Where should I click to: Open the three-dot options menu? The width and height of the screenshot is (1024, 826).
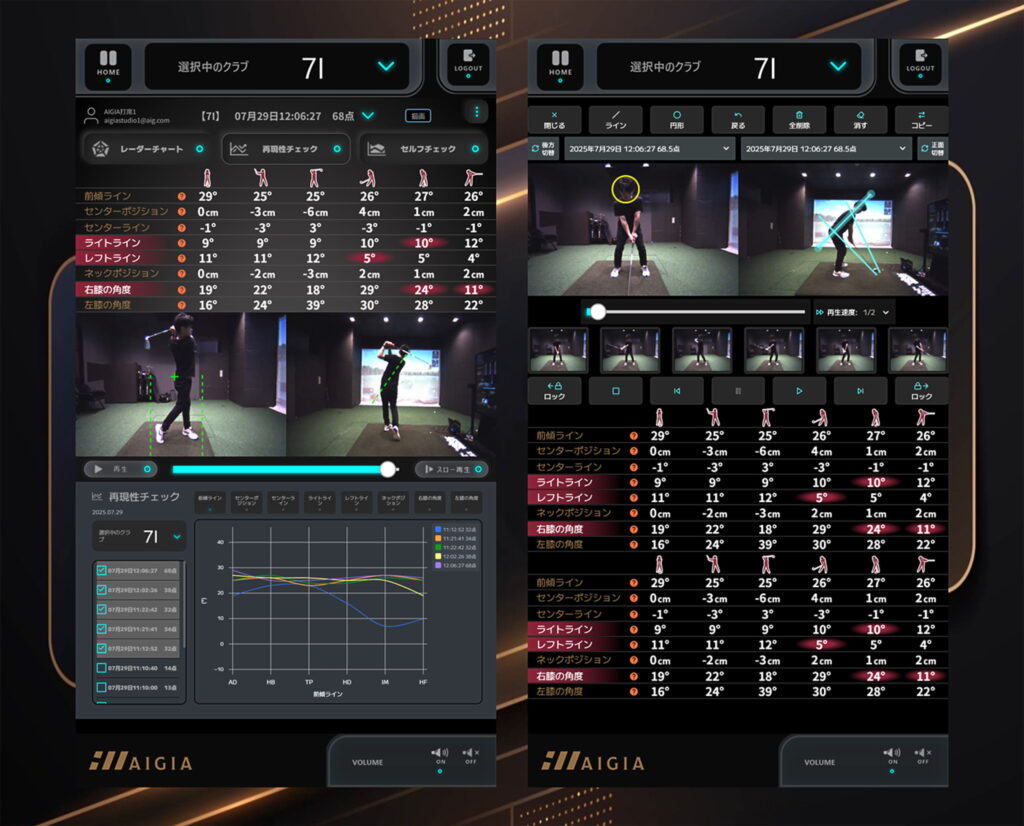[x=476, y=113]
